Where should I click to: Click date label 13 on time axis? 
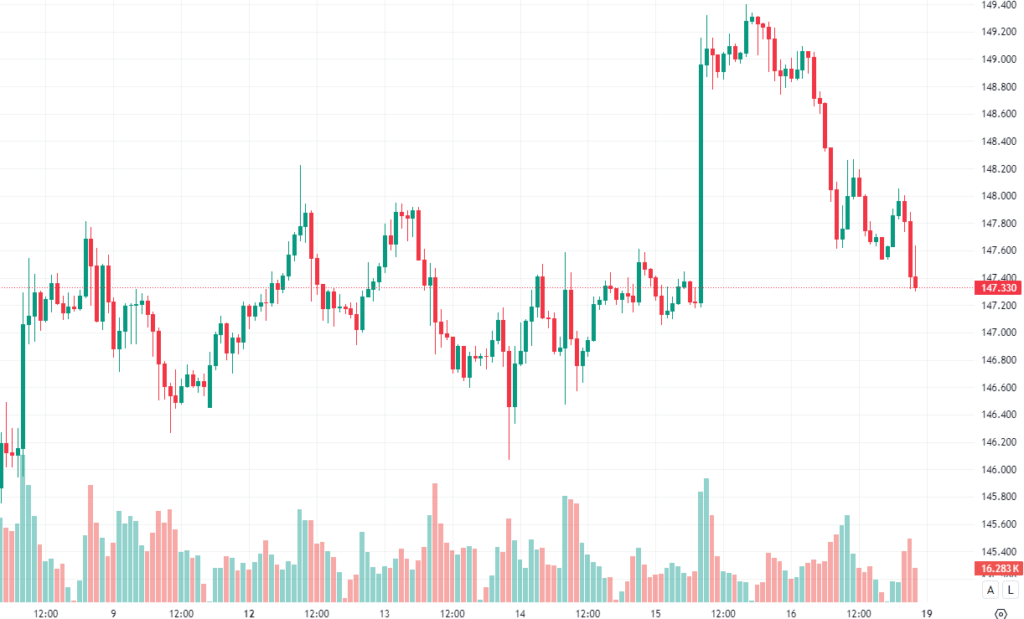(x=384, y=612)
